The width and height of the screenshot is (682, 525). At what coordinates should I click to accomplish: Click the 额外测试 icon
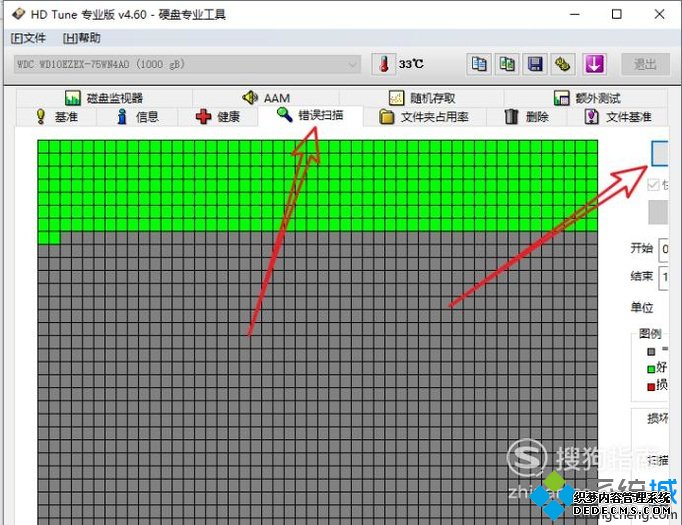562,98
